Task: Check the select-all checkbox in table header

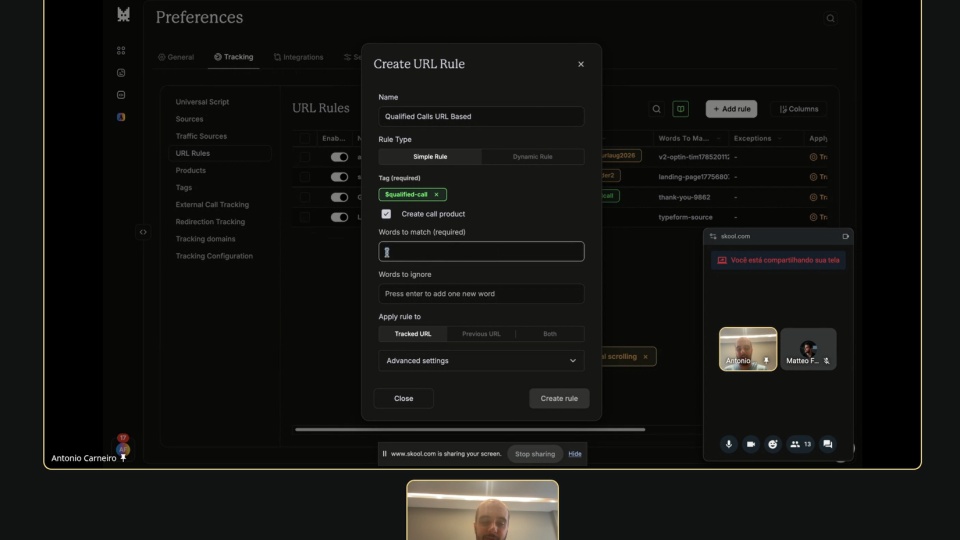Action: click(304, 138)
